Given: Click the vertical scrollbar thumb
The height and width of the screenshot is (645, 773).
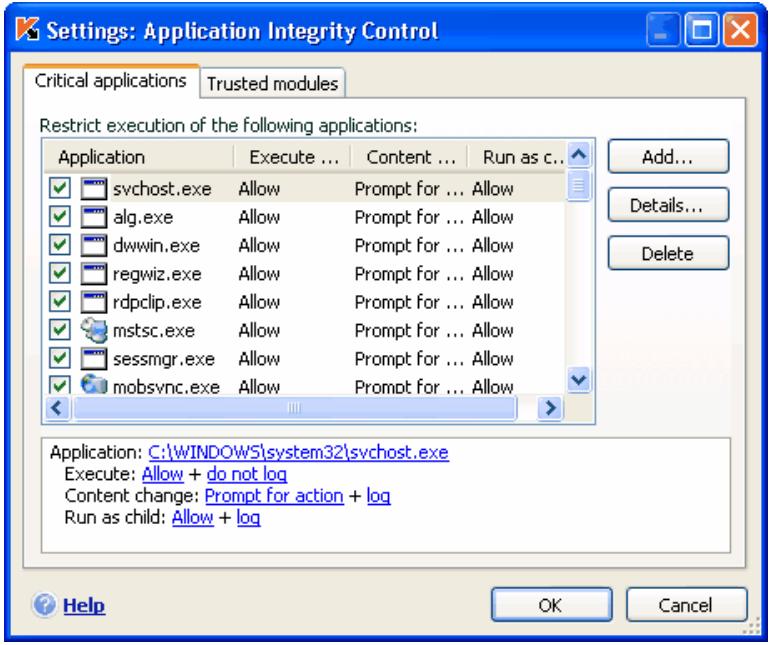Looking at the screenshot, I should click(x=579, y=185).
